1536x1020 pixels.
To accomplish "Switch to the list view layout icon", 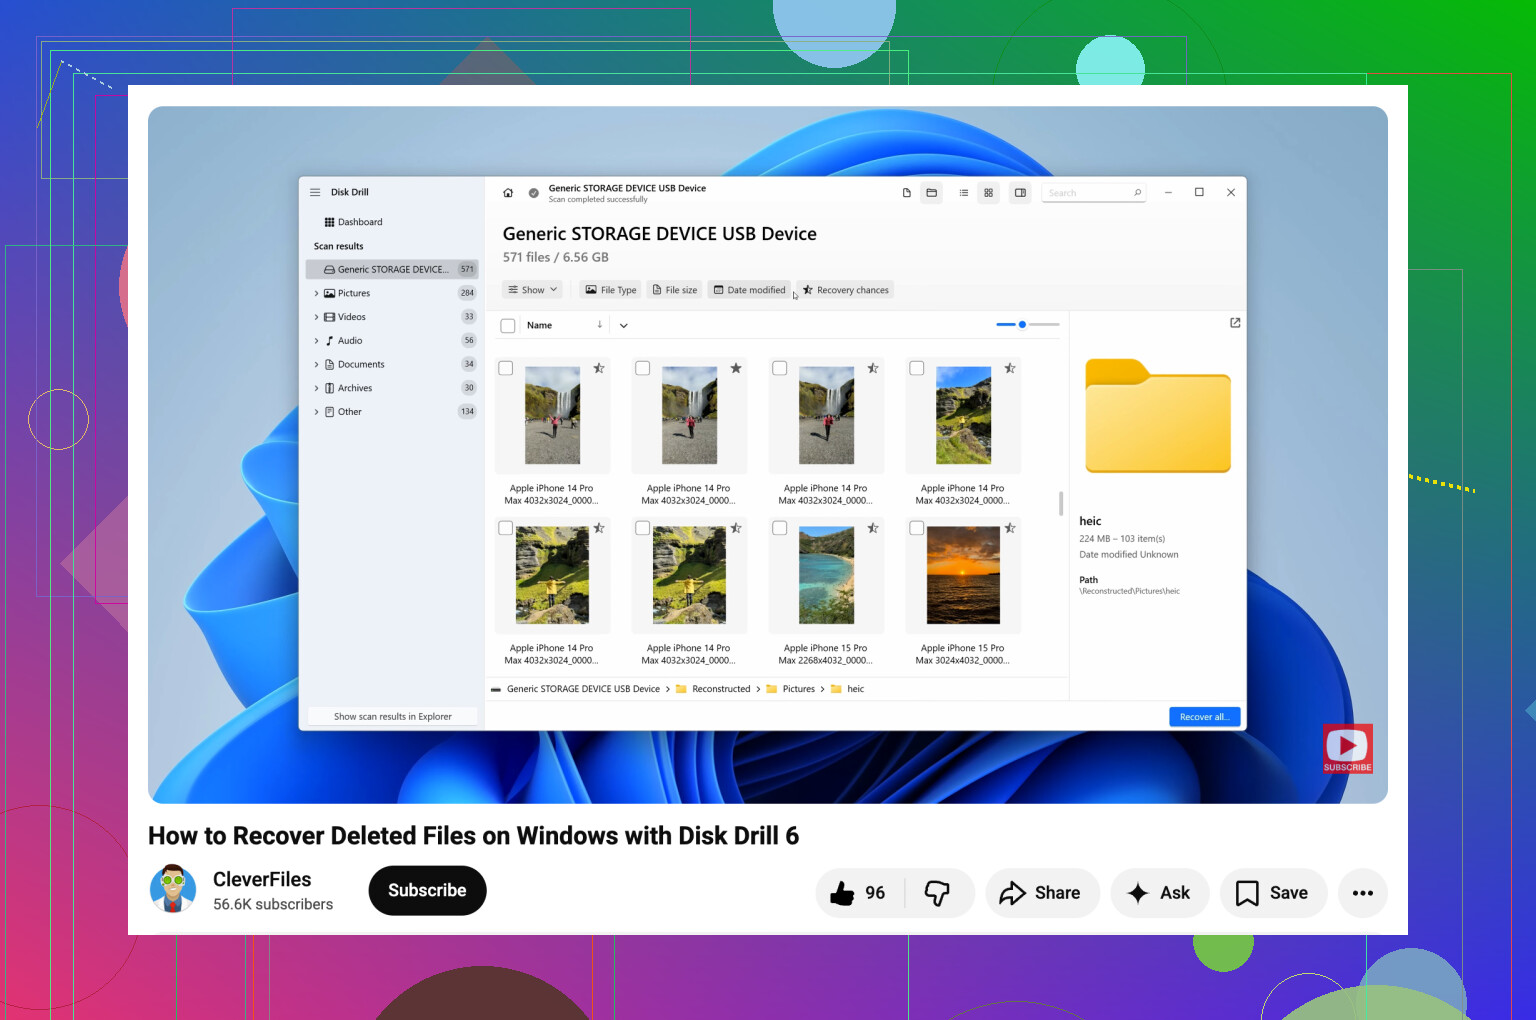I will [x=964, y=193].
